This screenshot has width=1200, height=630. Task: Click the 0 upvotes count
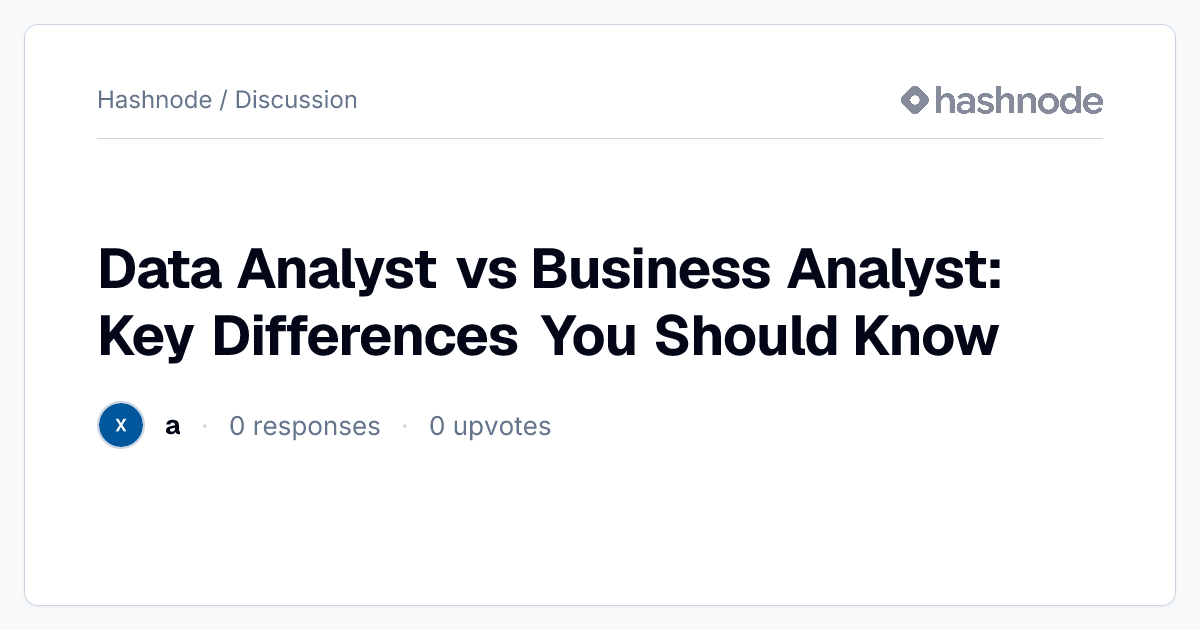[490, 426]
